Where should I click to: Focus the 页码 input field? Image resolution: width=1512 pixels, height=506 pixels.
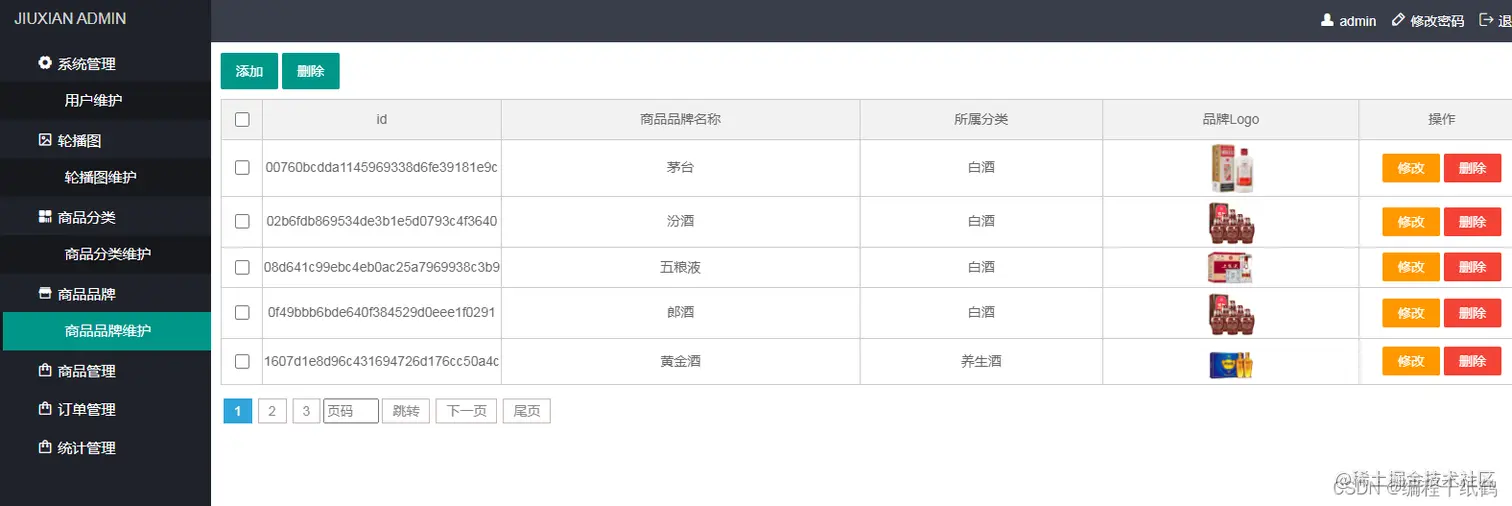(351, 411)
